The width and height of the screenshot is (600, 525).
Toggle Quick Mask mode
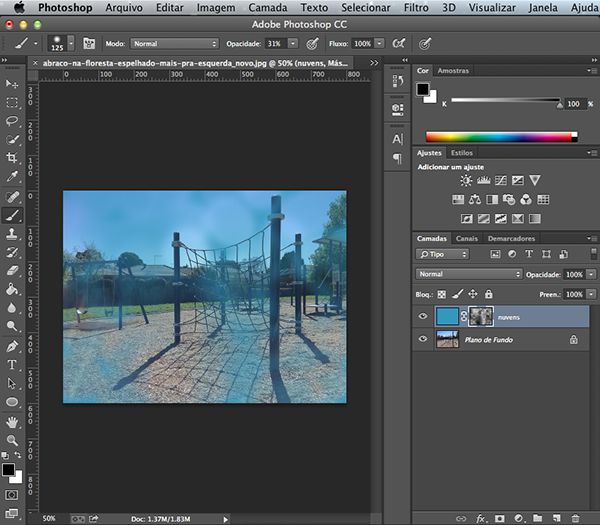point(11,495)
